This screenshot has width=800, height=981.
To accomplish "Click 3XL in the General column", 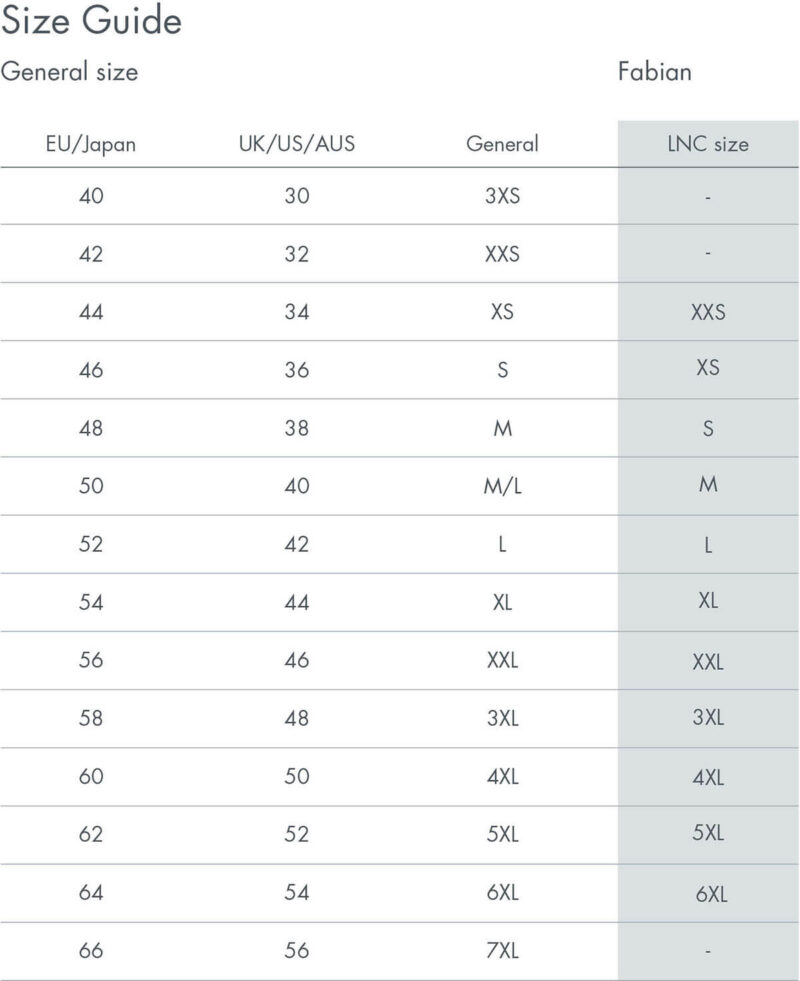I will click(502, 718).
